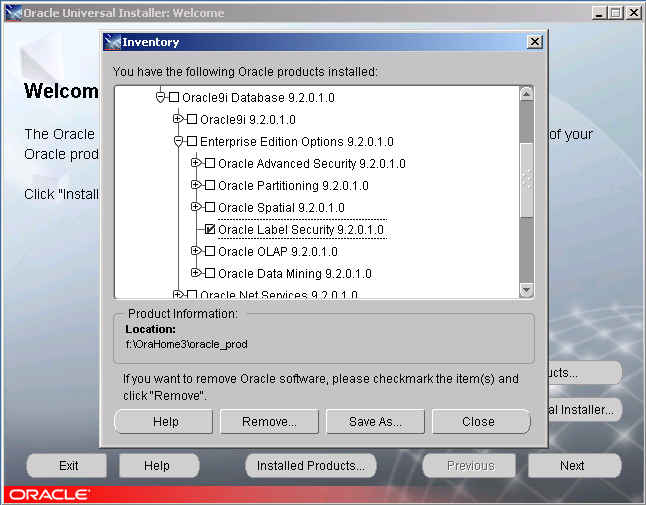This screenshot has width=646, height=505.
Task: Click the scrollbar down arrow in tree
Action: 527,290
